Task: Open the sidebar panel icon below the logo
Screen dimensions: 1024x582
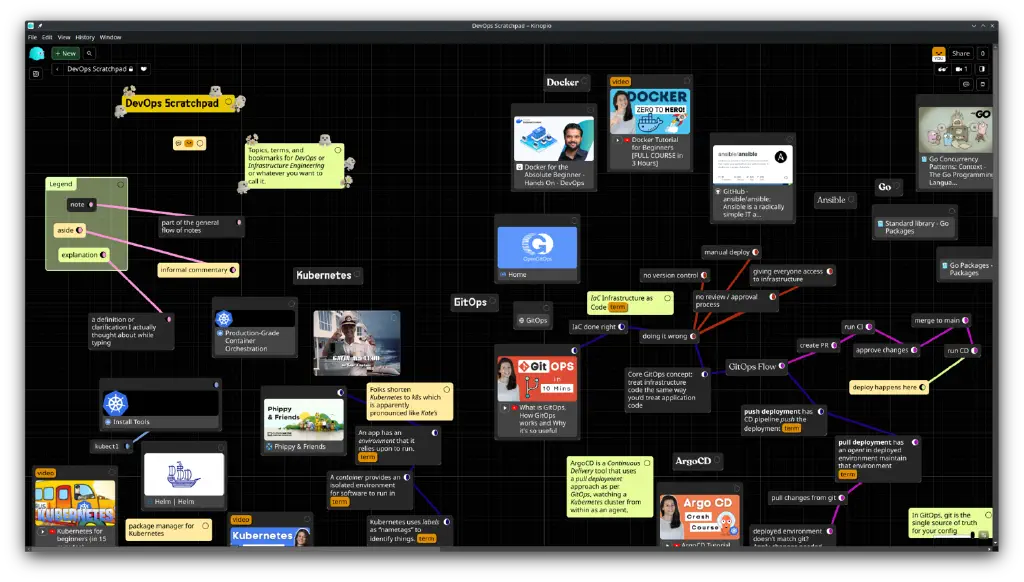Action: [x=36, y=74]
